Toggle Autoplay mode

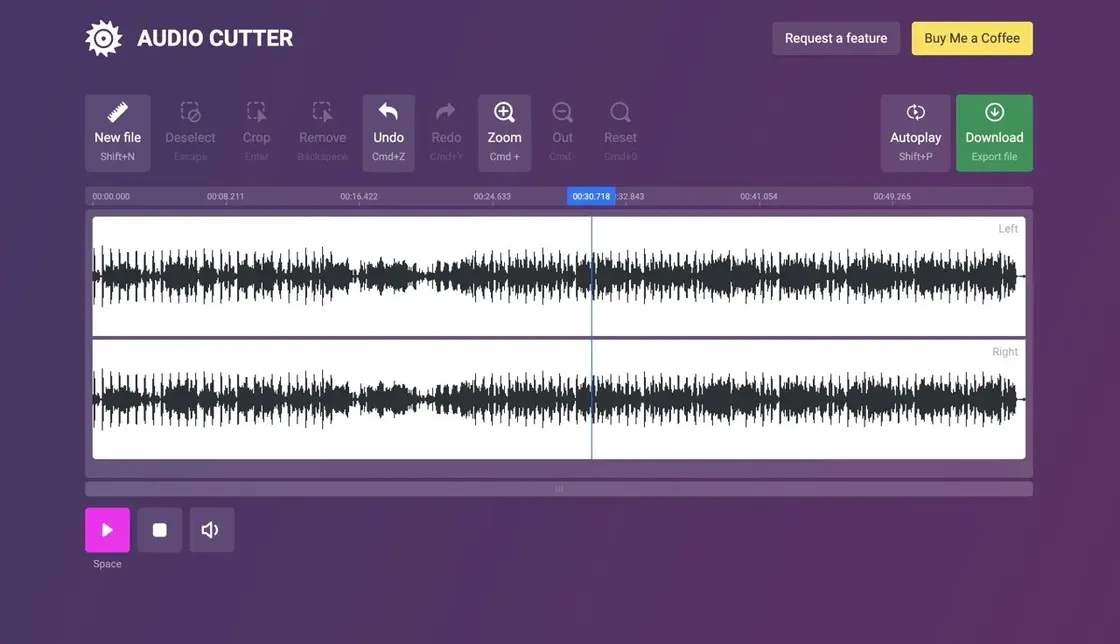(x=915, y=133)
